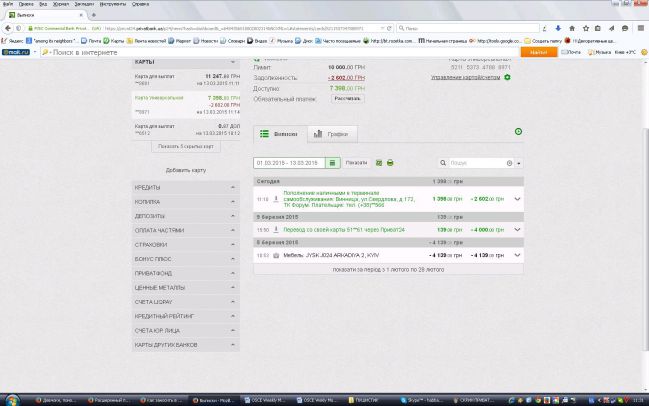Expand the JYSK ARKADIYA purchase details
Viewport: 649px width, 406px height.
pos(517,255)
